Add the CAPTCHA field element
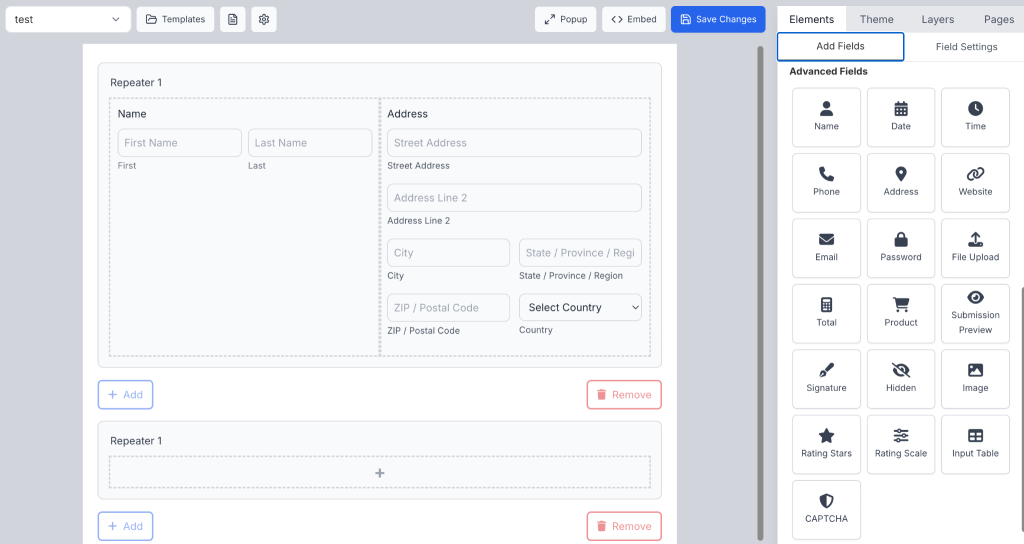 (826, 508)
